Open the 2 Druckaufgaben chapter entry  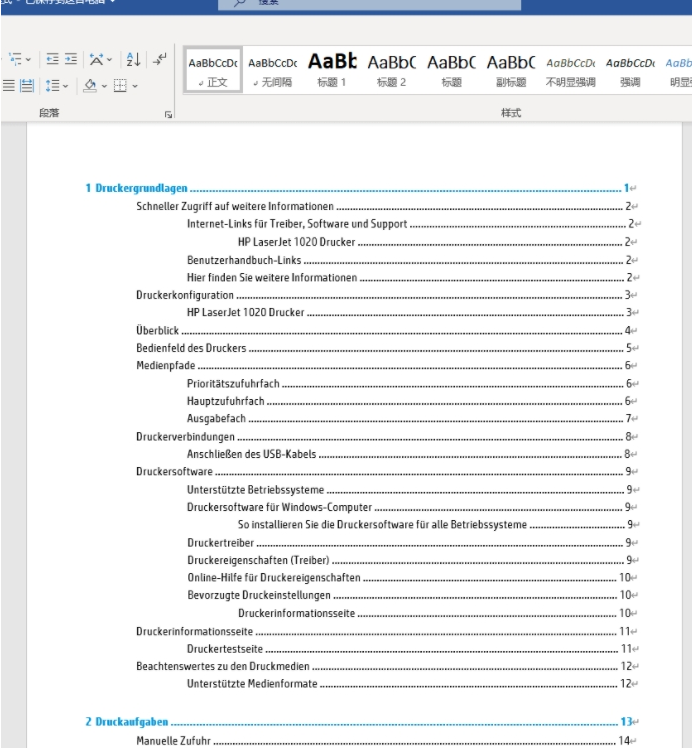[x=127, y=721]
